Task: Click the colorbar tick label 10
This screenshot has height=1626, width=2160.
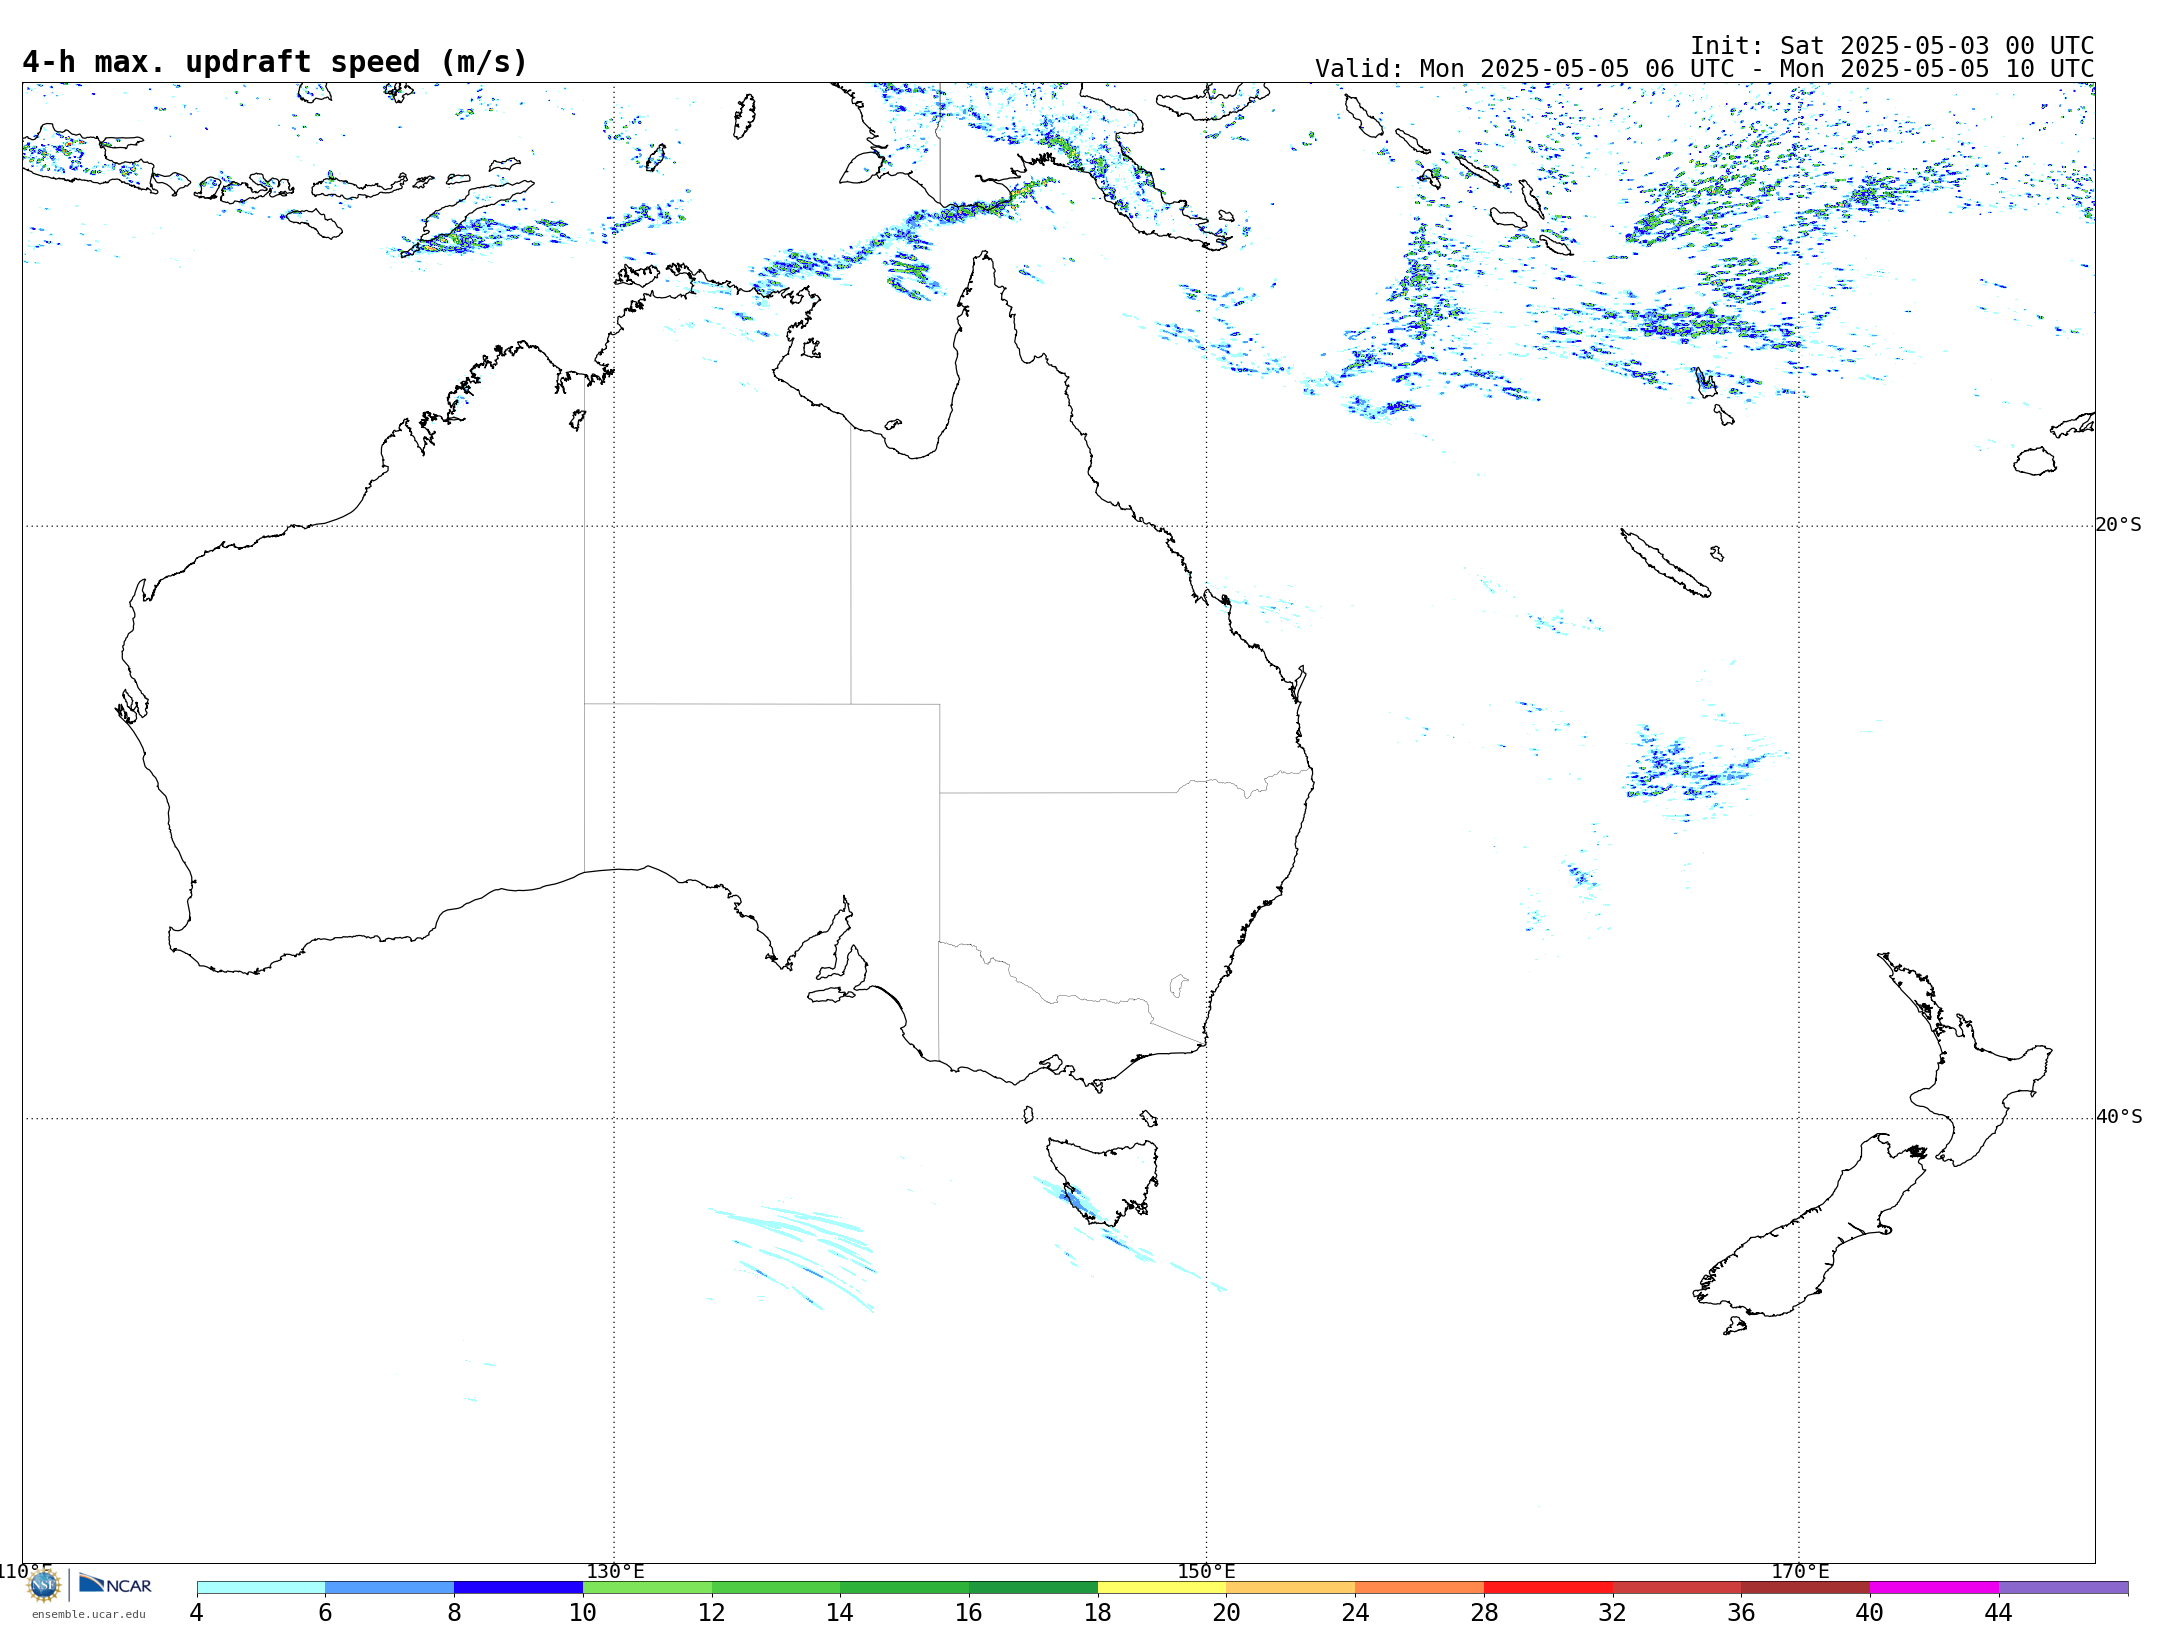Action: pyautogui.click(x=583, y=1612)
